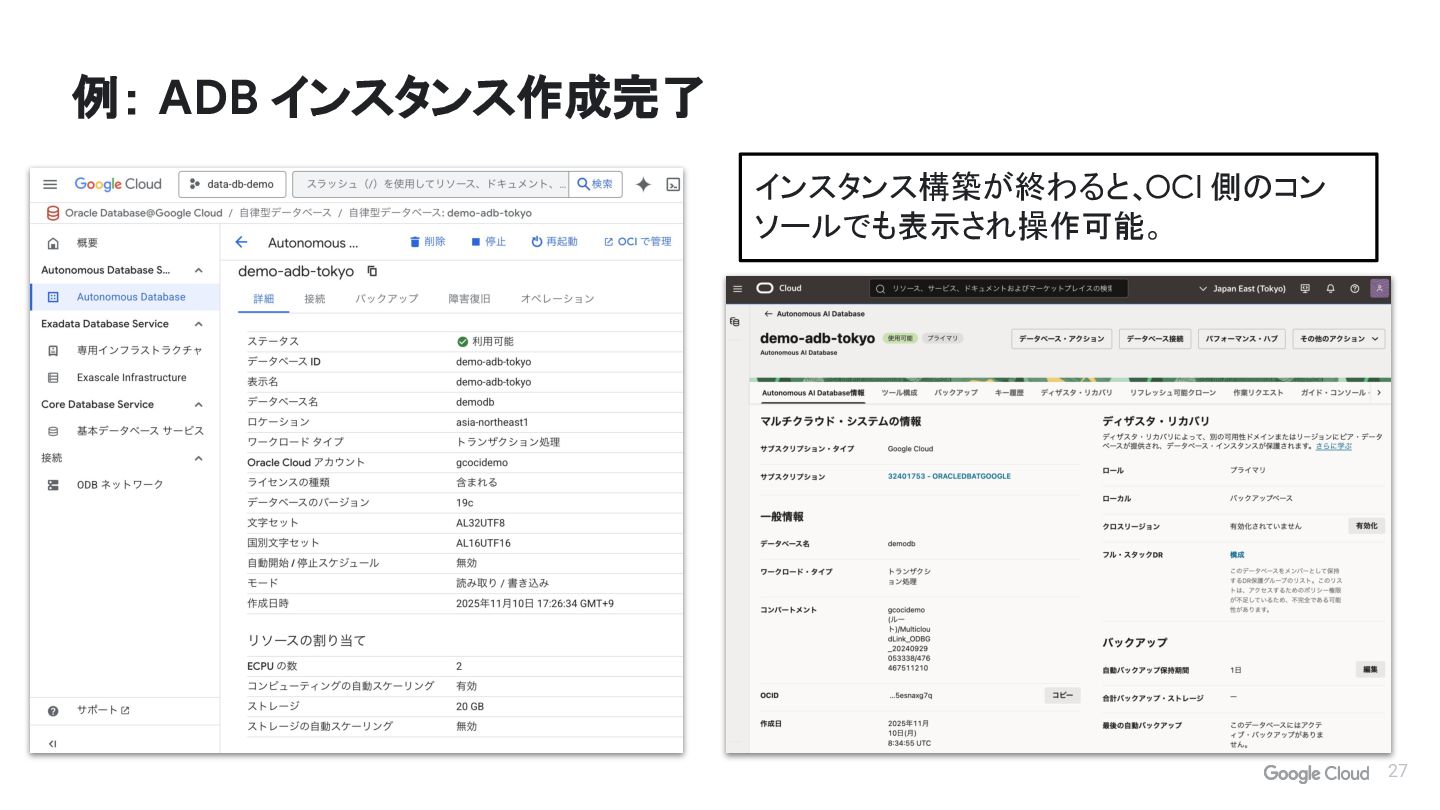This screenshot has width=1440, height=810.
Task: Open the OCI で管理 external link
Action: (637, 242)
